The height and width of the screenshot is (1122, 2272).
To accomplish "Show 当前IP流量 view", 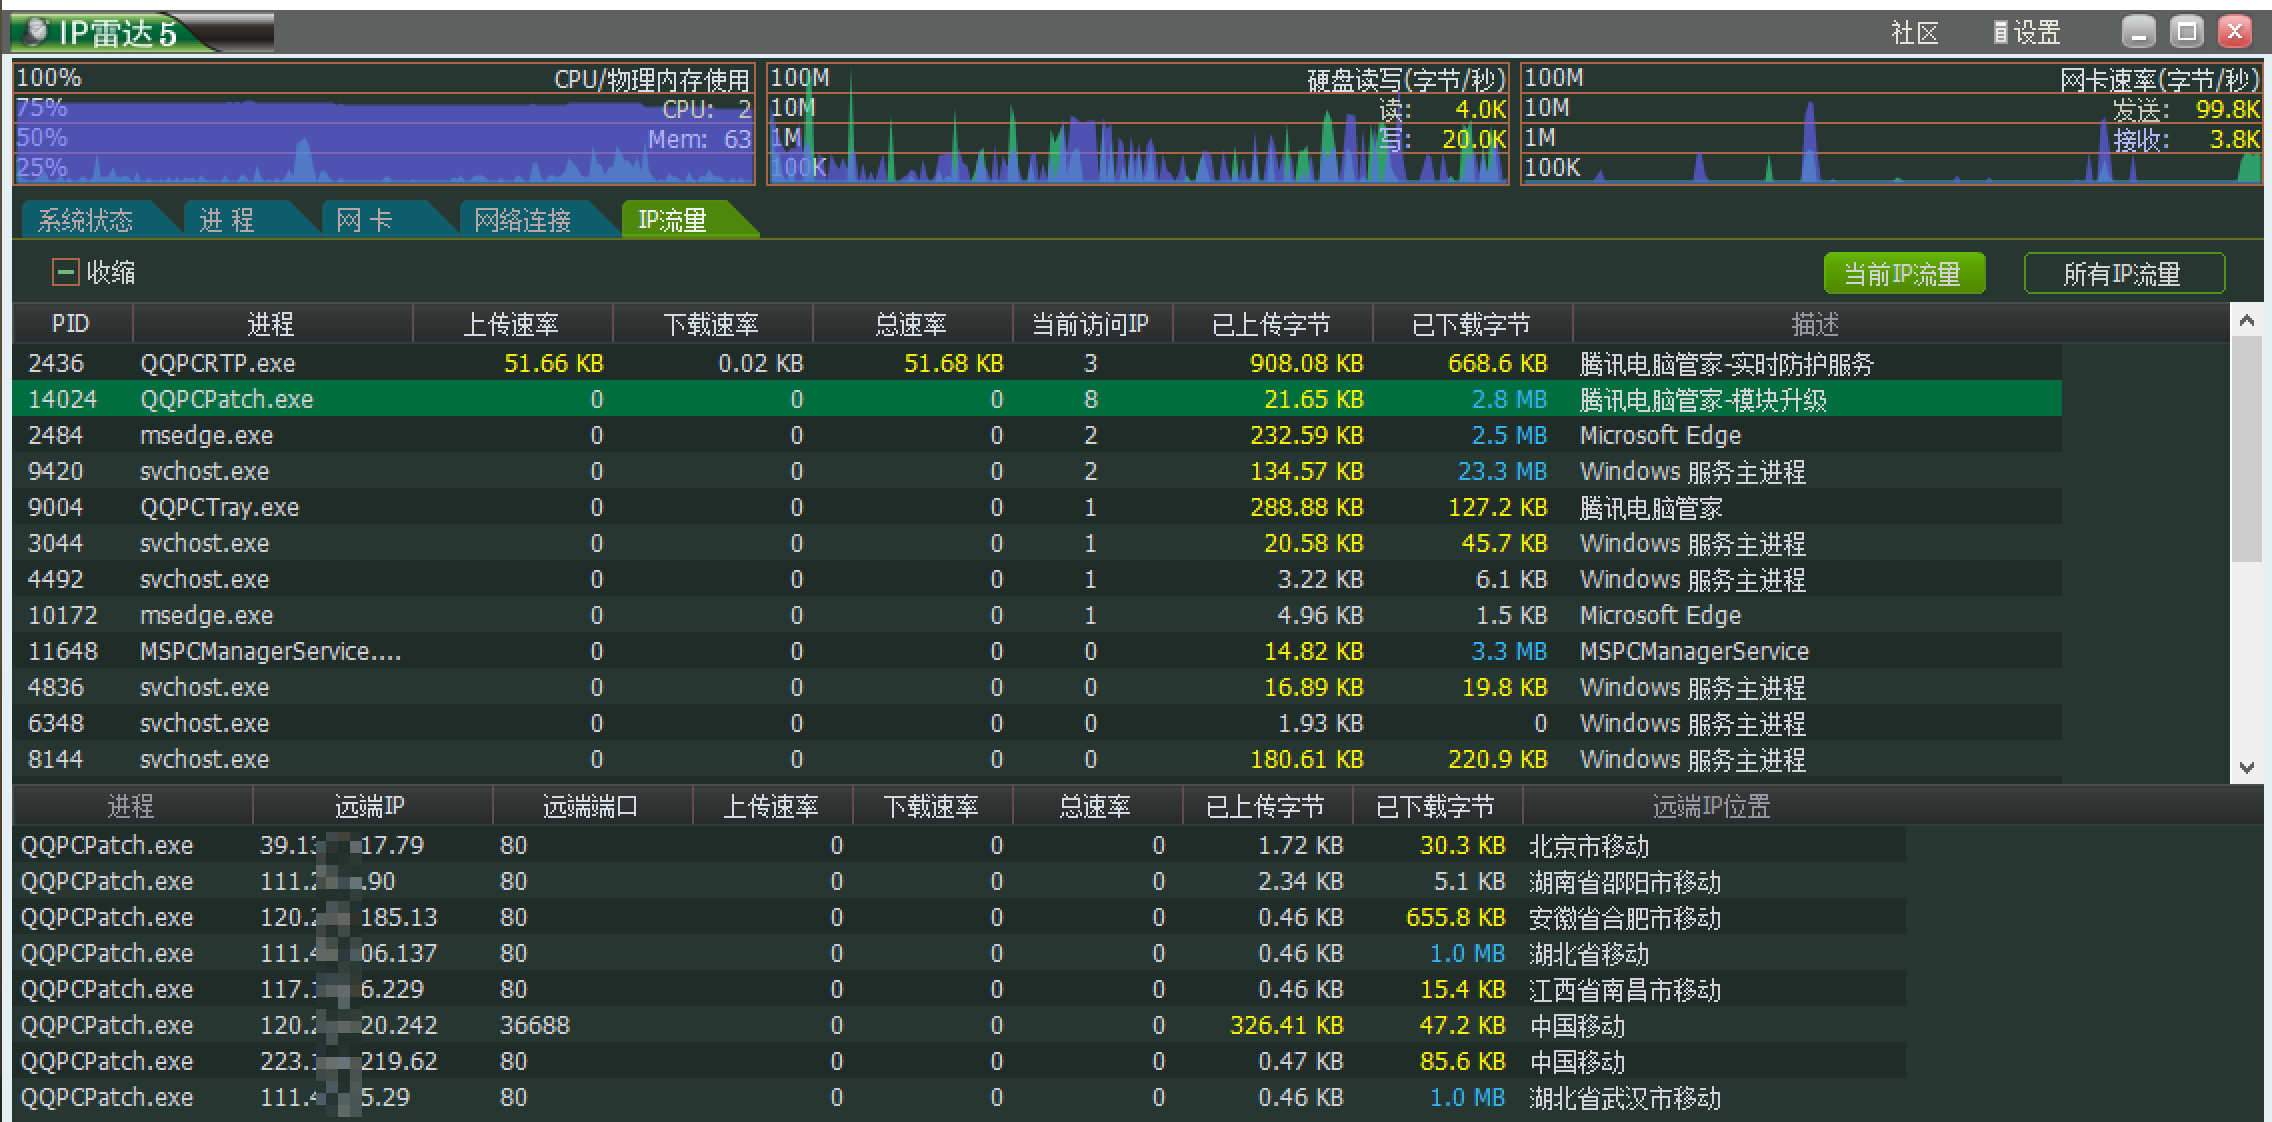I will (1904, 273).
